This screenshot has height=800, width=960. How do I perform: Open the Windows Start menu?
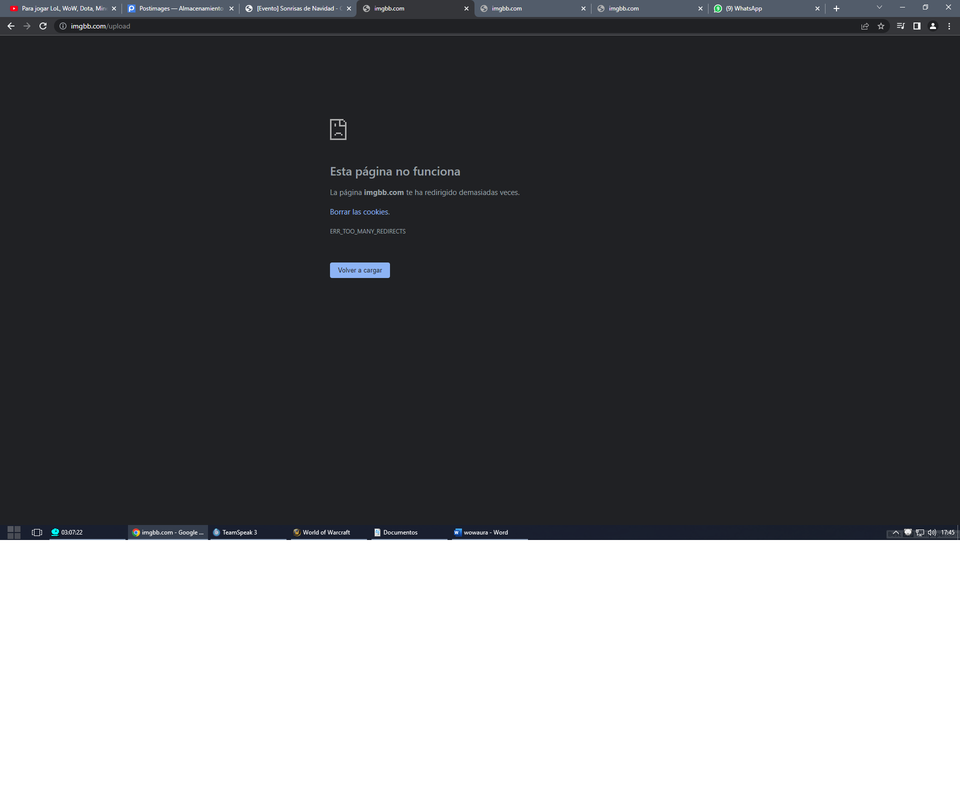click(14, 533)
